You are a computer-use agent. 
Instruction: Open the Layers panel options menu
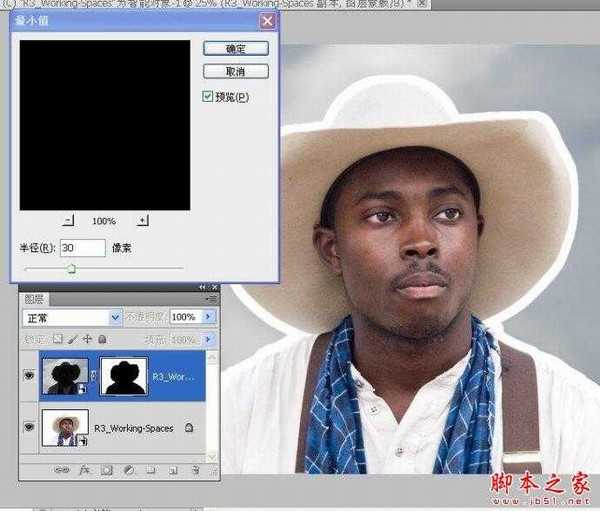point(211,299)
